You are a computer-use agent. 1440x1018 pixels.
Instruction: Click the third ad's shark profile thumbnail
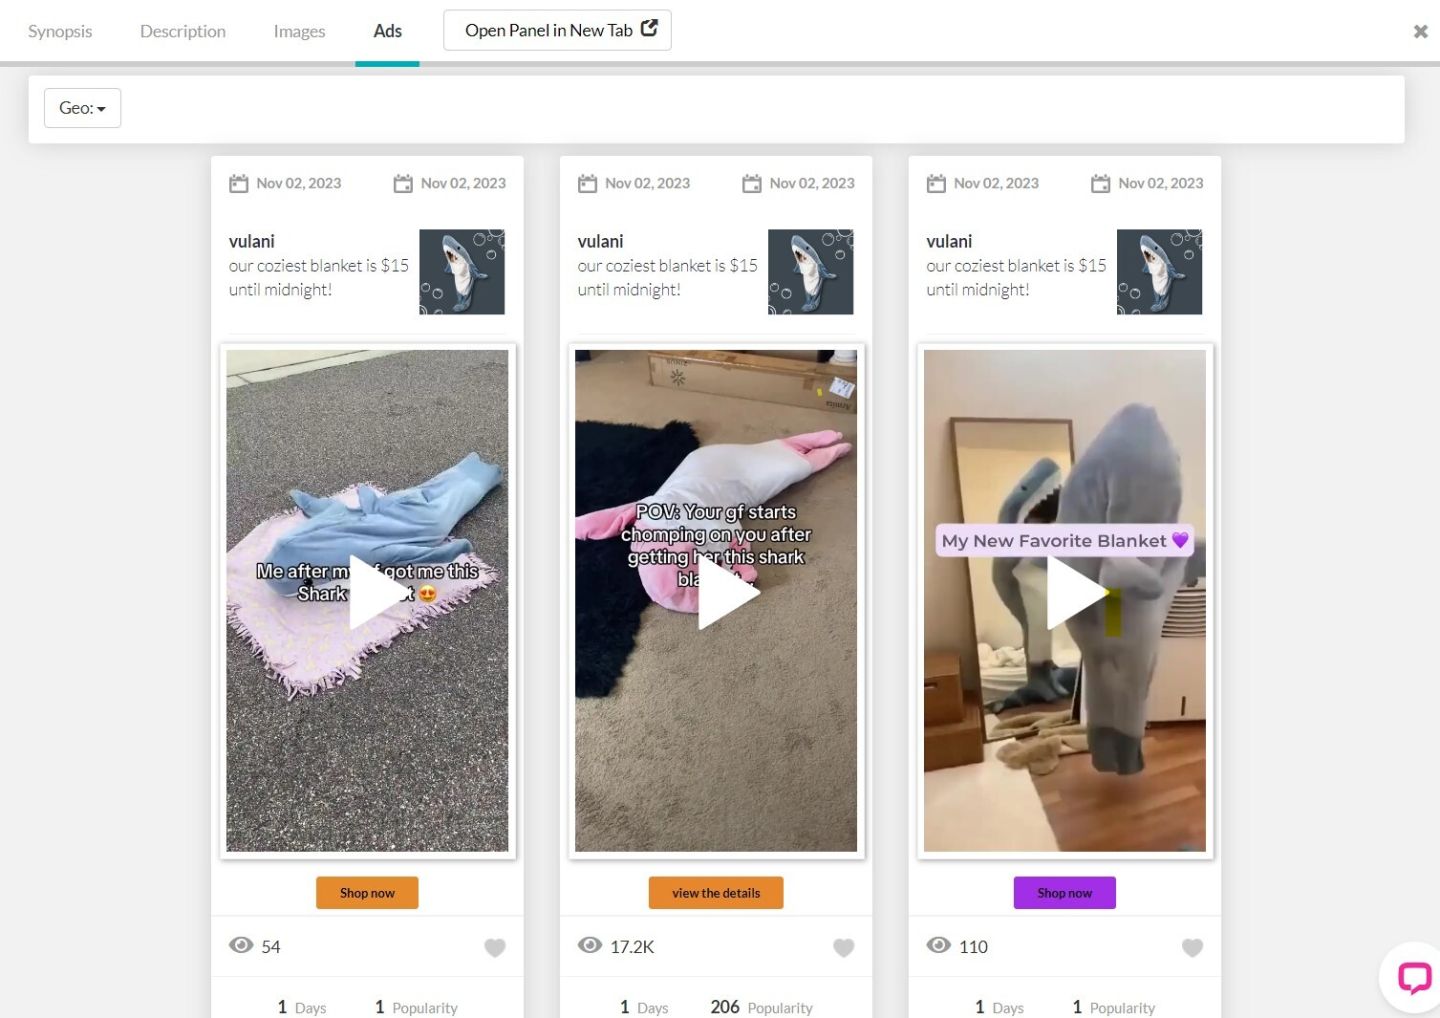(1159, 272)
